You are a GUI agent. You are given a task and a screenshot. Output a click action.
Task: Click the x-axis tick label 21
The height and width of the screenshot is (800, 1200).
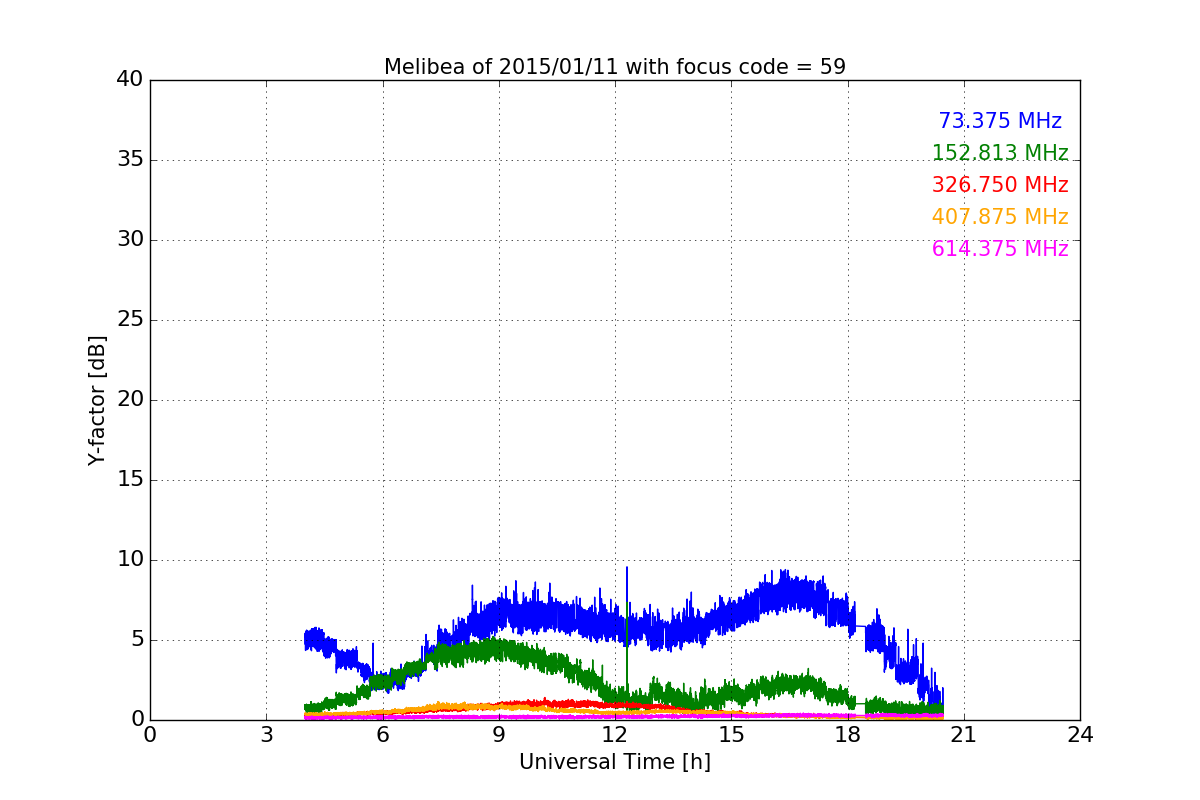pos(964,735)
